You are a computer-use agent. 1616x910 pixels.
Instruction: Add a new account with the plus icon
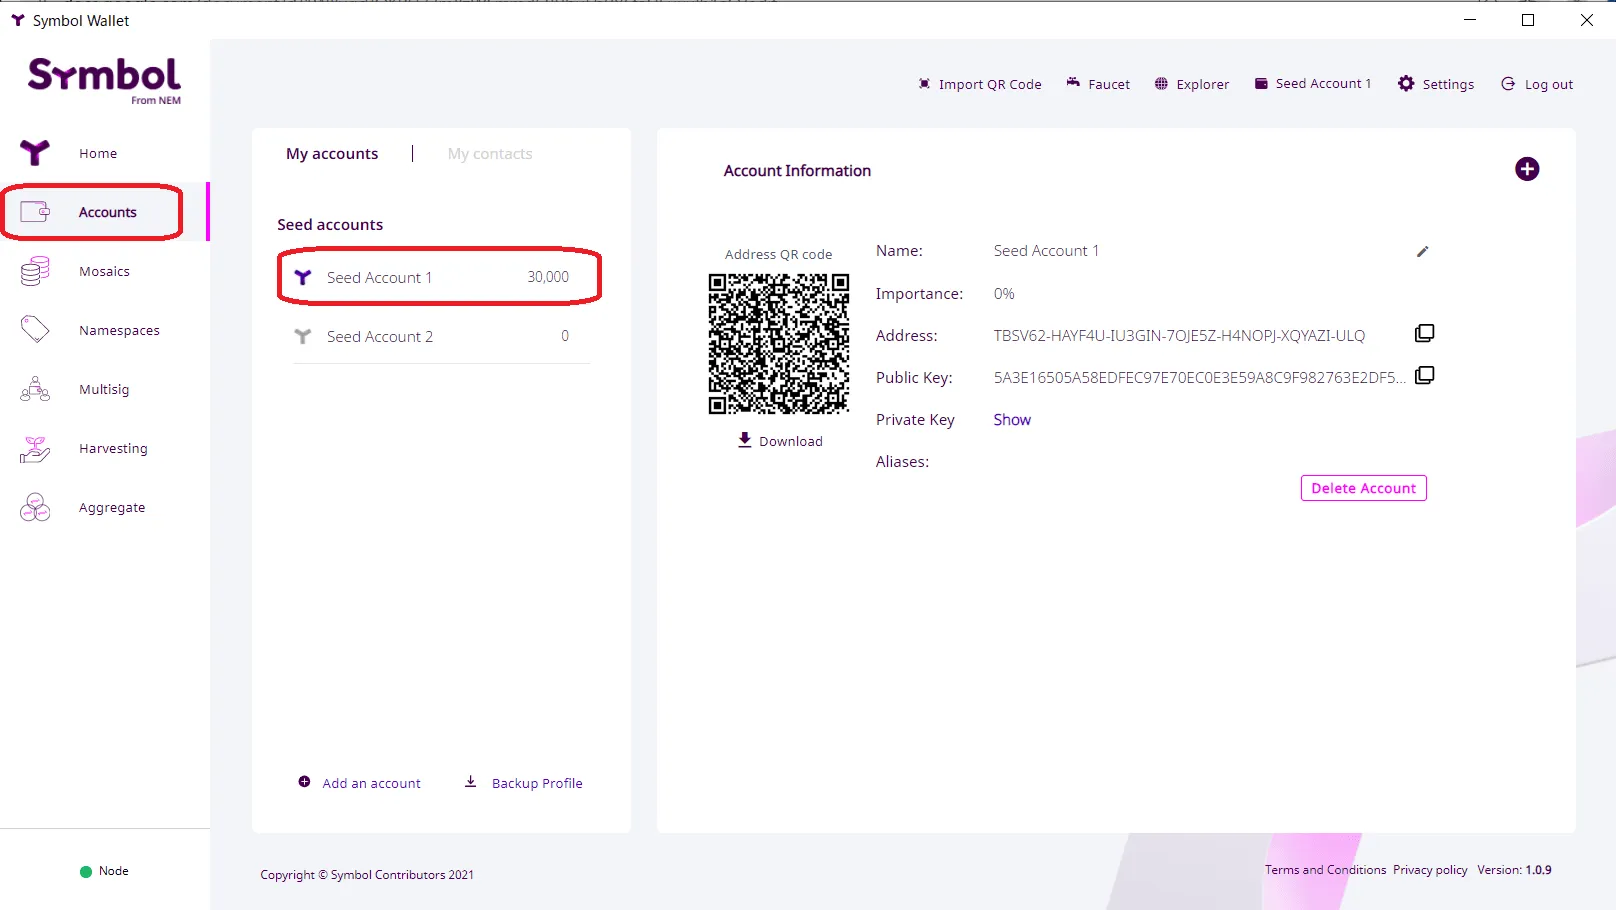pos(1527,169)
